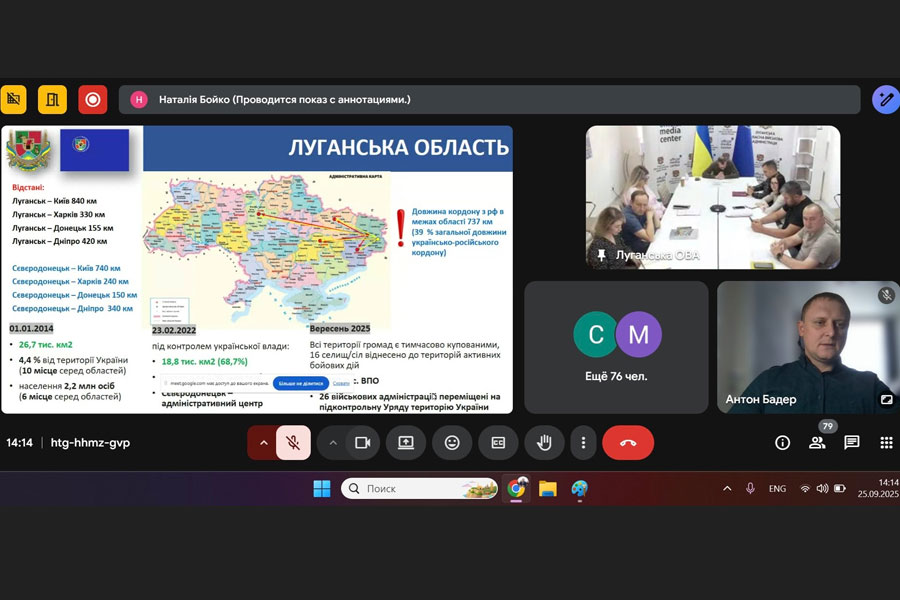The width and height of the screenshot is (900, 600).
Task: Click the red recording indicator icon
Action: click(x=93, y=100)
